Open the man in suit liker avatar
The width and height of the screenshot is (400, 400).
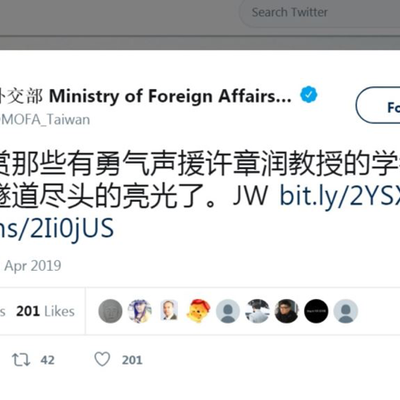point(169,311)
